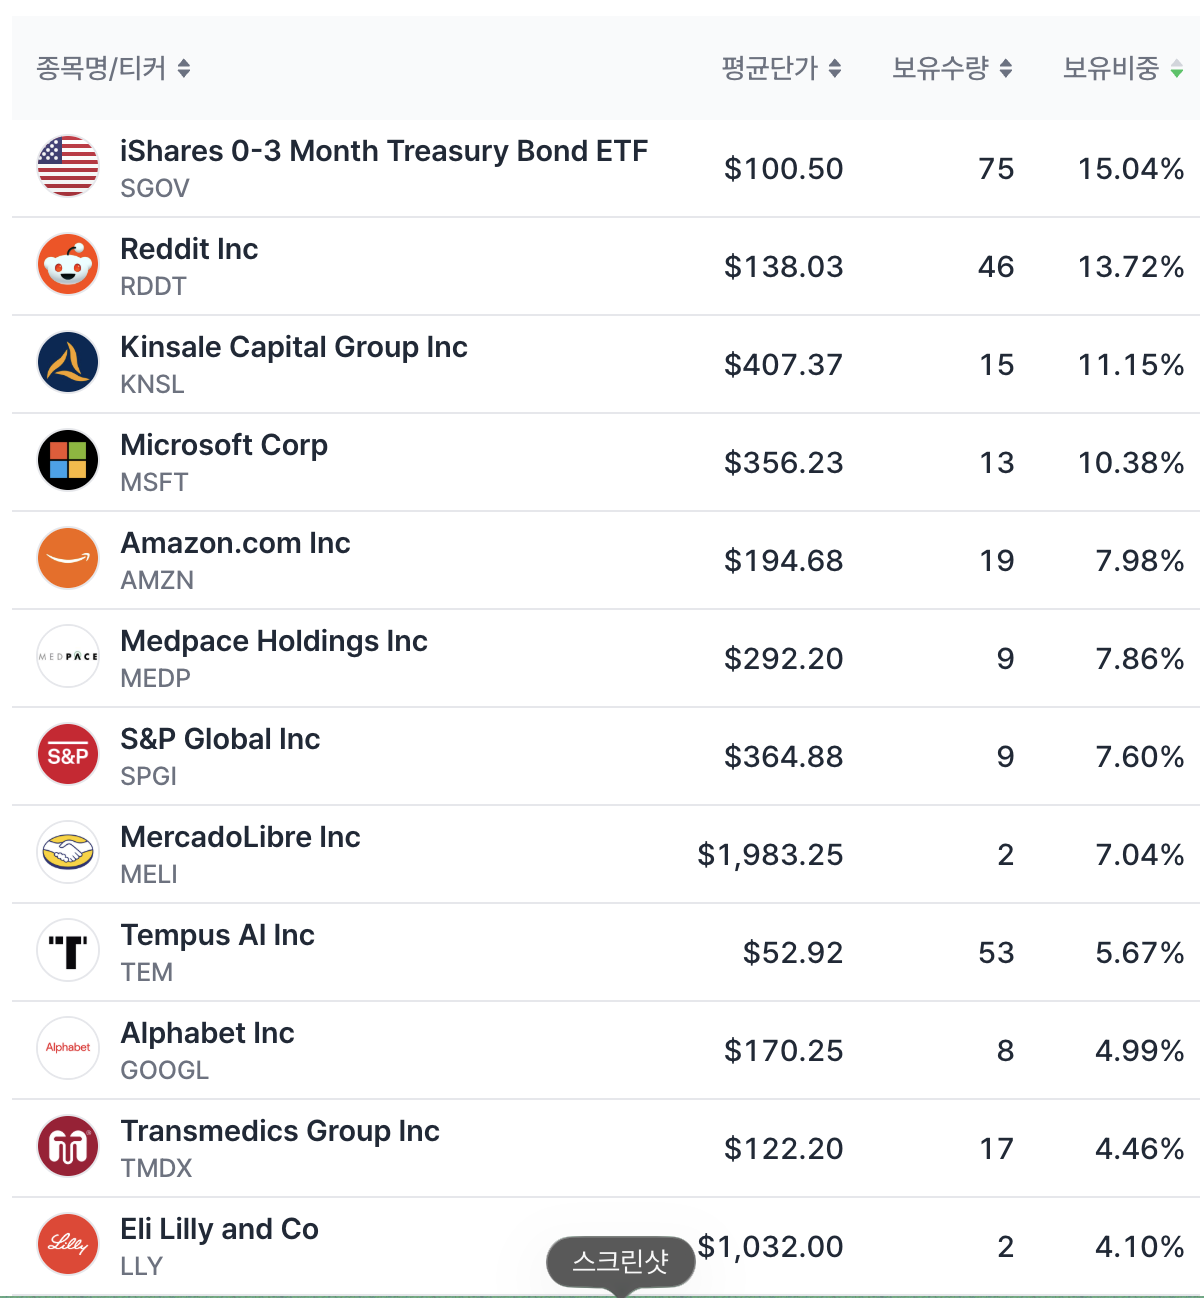The image size is (1204, 1298).
Task: Toggle 보유비중 sort order arrows
Action: point(1177,68)
